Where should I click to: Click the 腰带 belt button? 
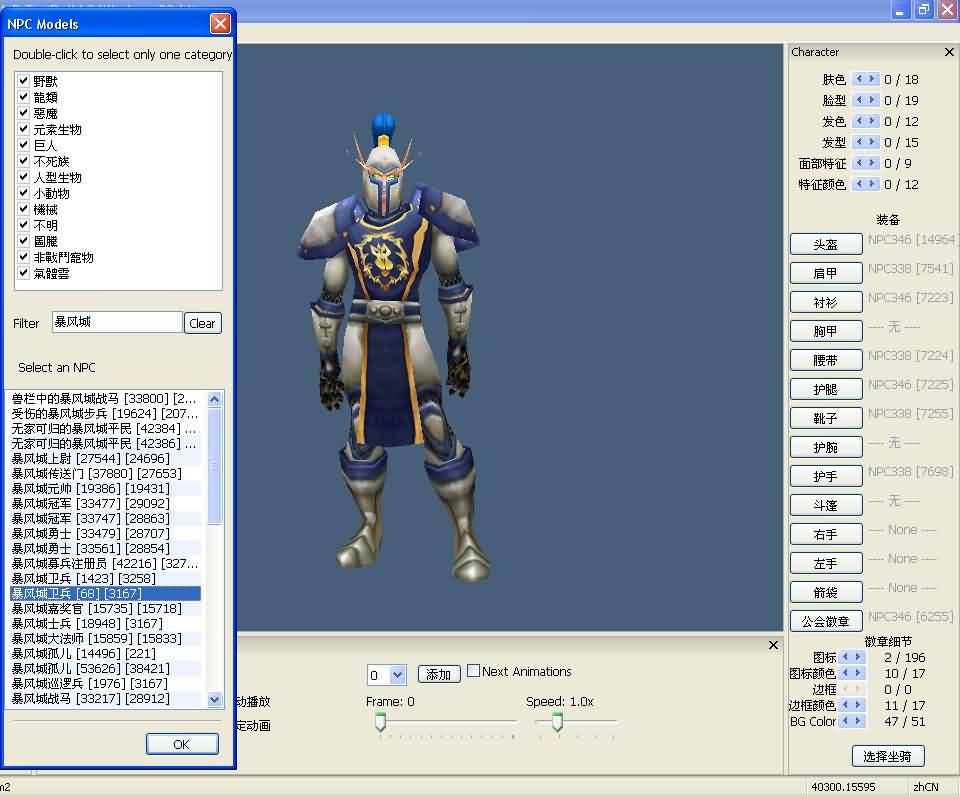point(826,360)
